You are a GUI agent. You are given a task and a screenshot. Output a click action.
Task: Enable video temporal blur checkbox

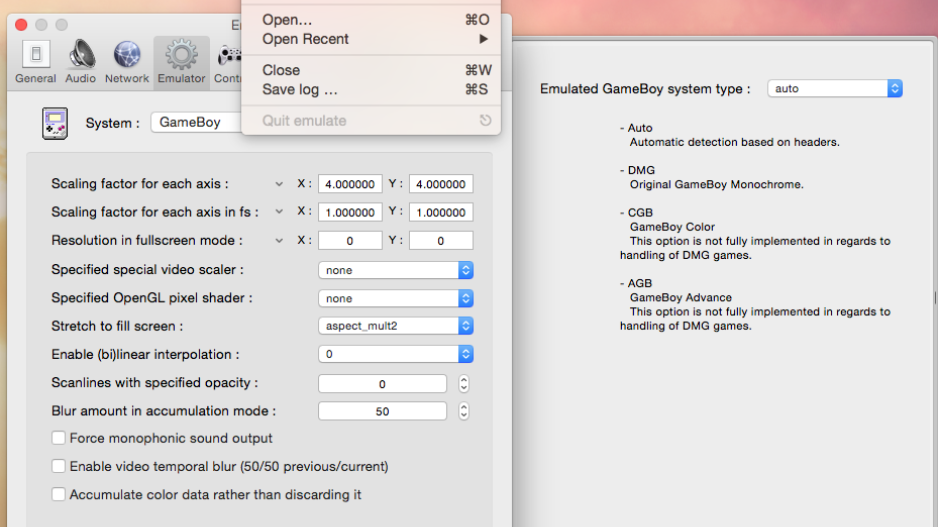58,466
